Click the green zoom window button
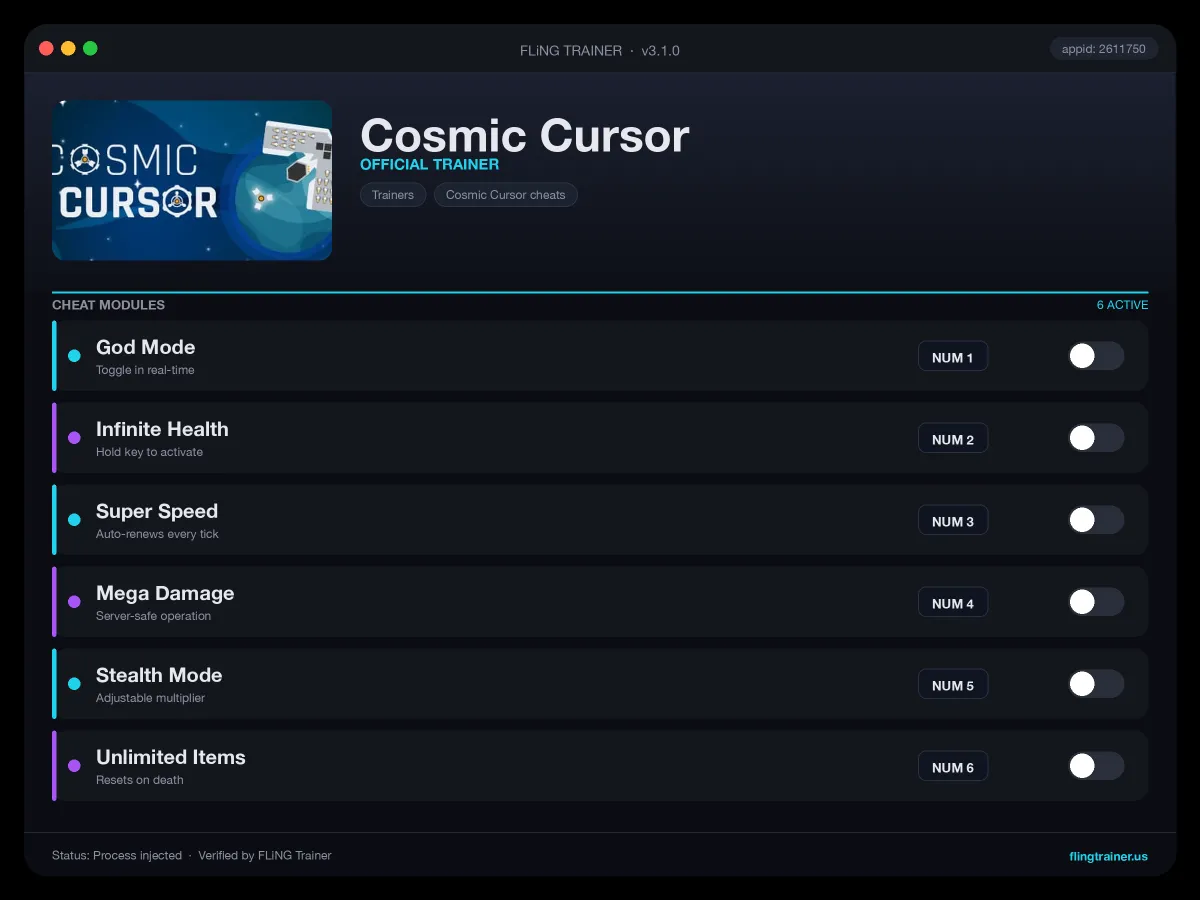The width and height of the screenshot is (1200, 900). point(90,48)
